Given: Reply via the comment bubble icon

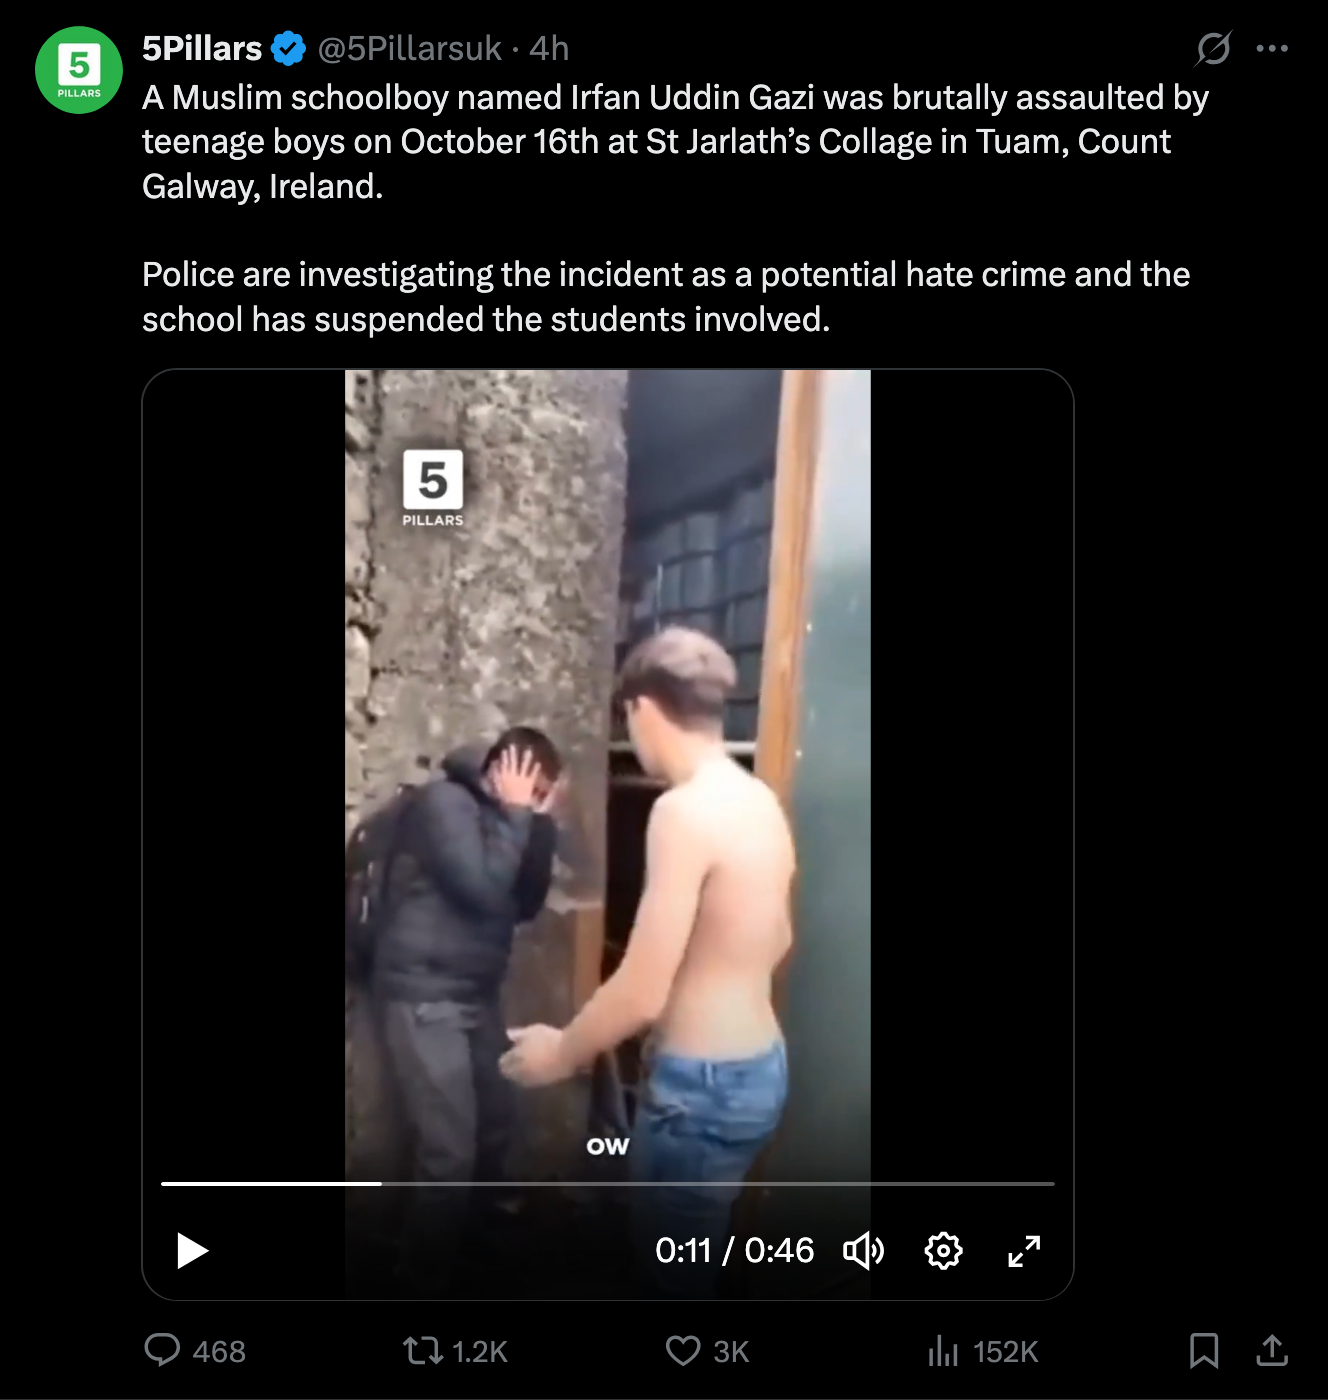Looking at the screenshot, I should pyautogui.click(x=162, y=1350).
